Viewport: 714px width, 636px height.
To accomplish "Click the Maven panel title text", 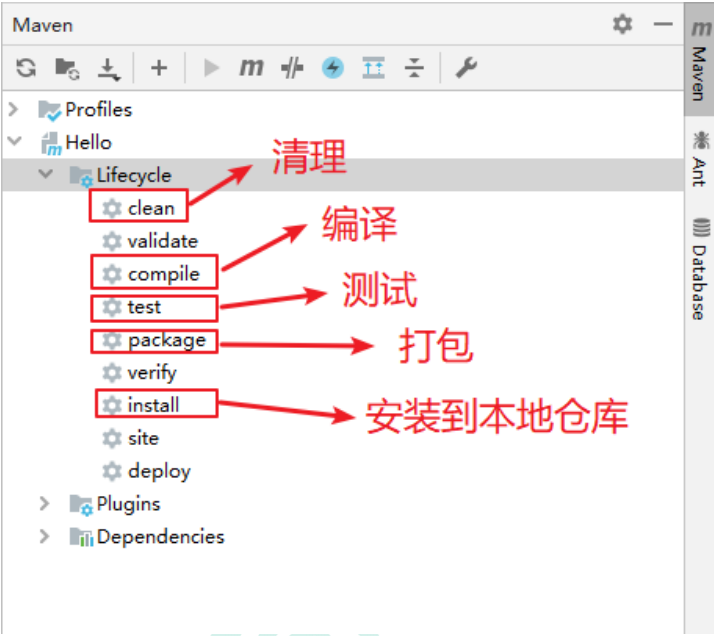I will pyautogui.click(x=42, y=25).
